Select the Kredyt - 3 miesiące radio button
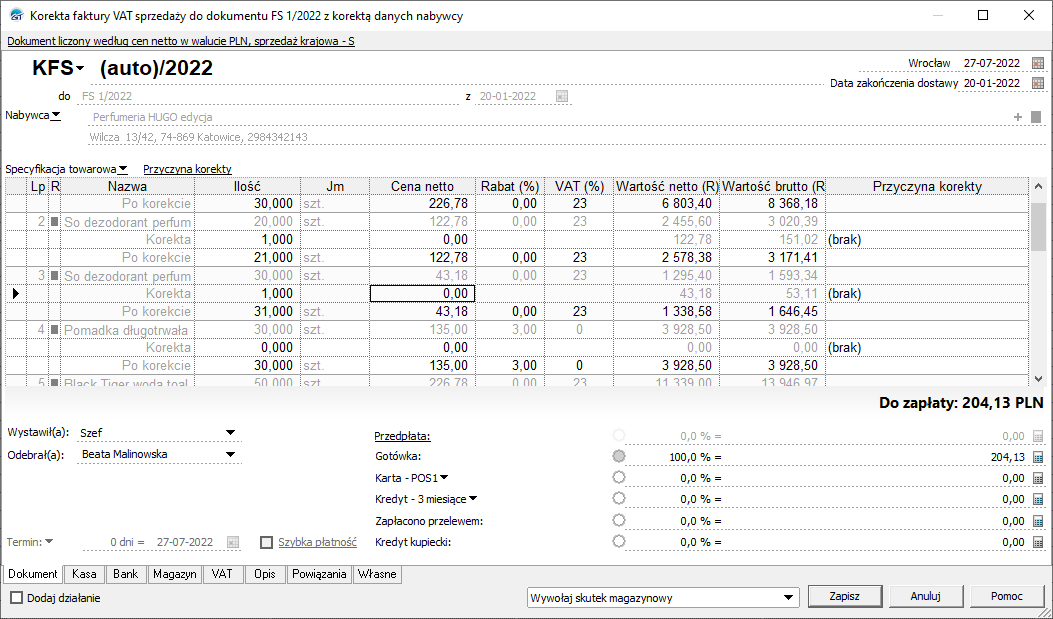This screenshot has height=619, width=1053. click(x=619, y=498)
